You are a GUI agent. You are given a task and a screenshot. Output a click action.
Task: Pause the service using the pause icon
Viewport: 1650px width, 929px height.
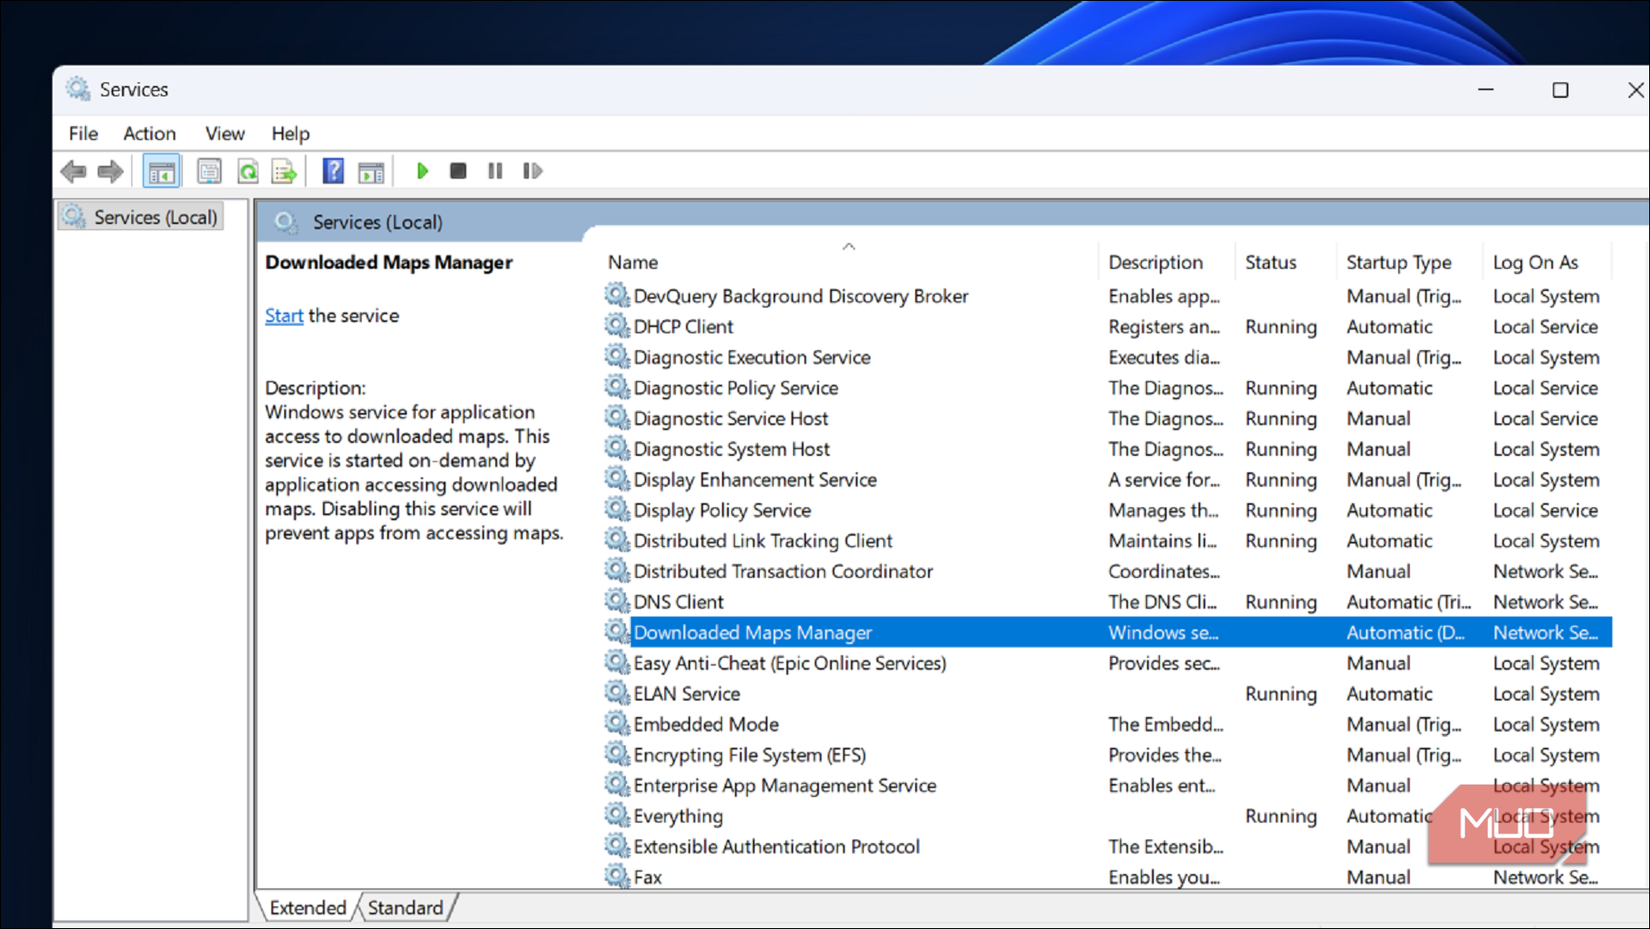coord(495,171)
